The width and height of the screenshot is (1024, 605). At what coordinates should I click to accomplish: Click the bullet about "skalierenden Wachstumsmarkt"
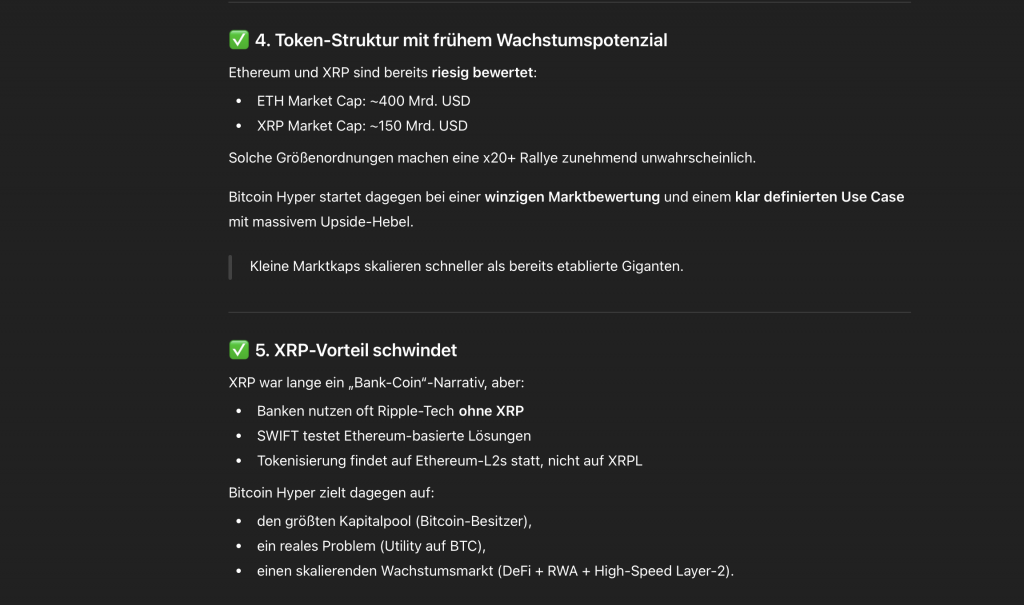(x=495, y=571)
